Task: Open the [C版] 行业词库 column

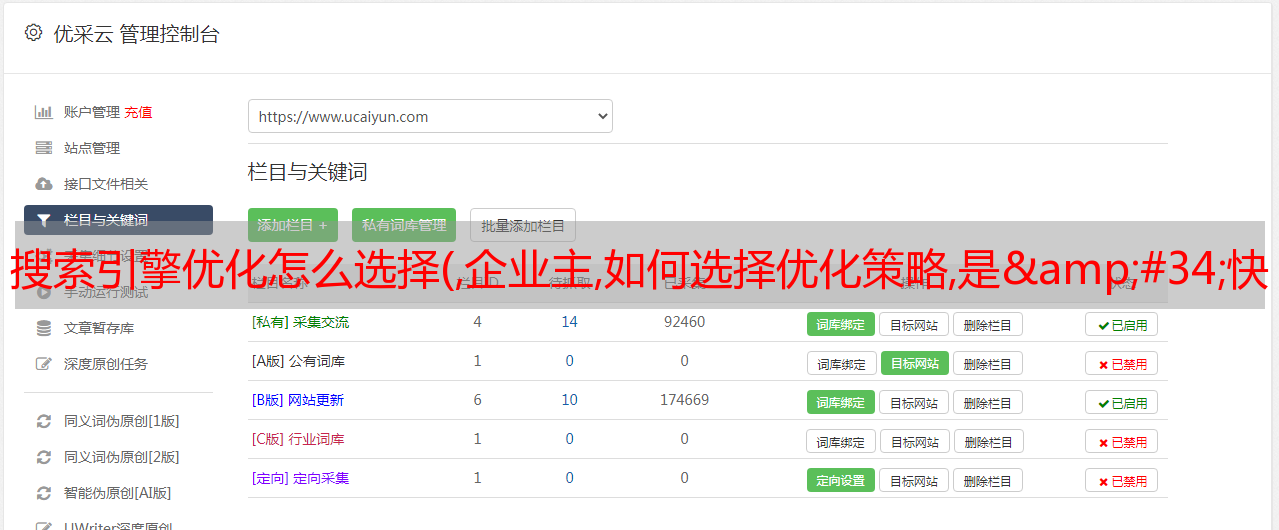Action: coord(298,439)
